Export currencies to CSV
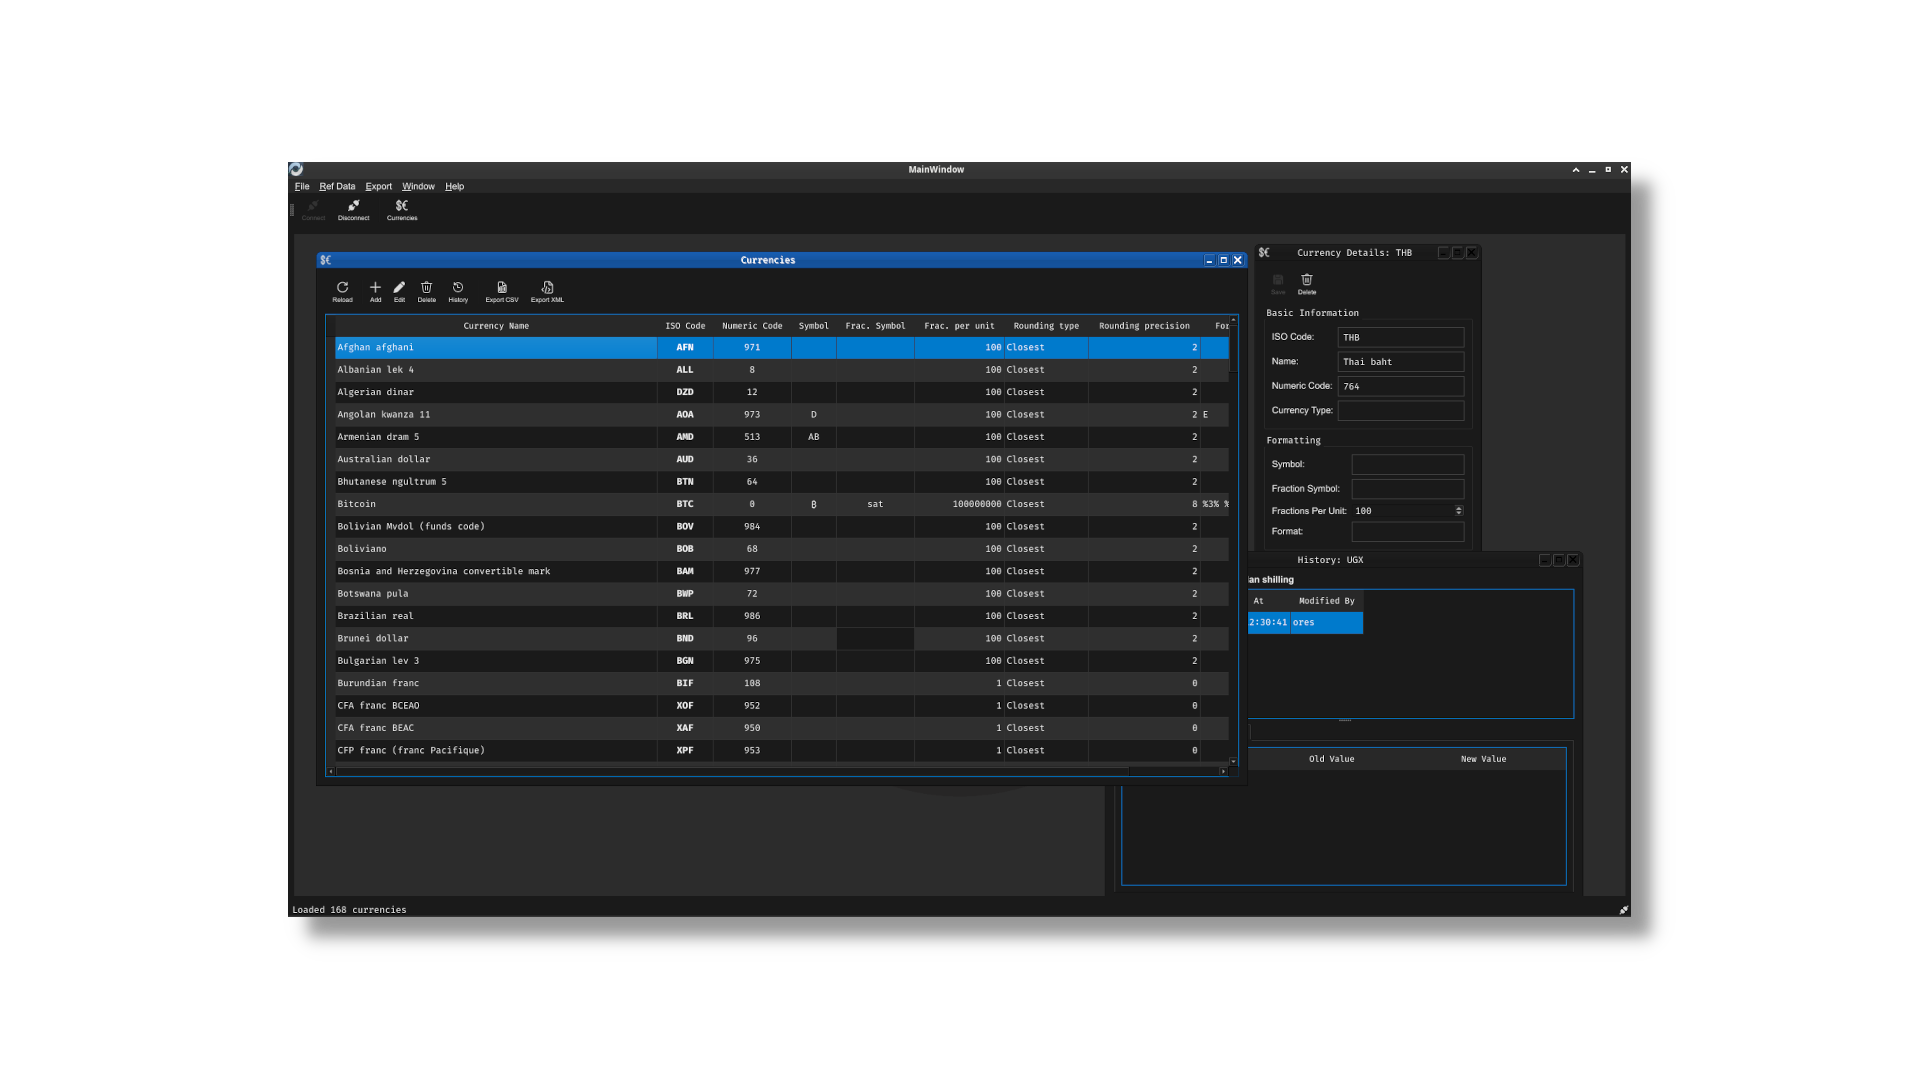Screen dimensions: 1920x1080 (x=501, y=291)
